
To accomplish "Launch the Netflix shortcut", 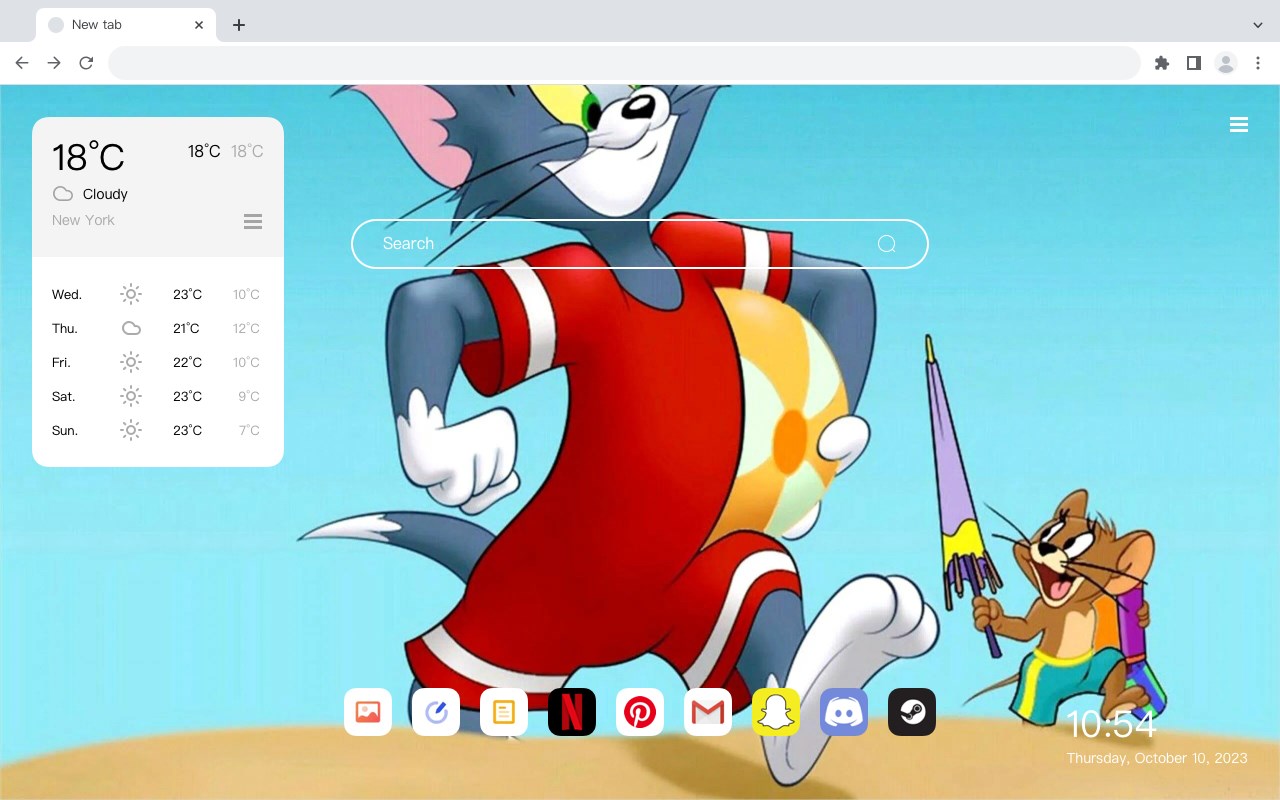I will click(x=572, y=712).
